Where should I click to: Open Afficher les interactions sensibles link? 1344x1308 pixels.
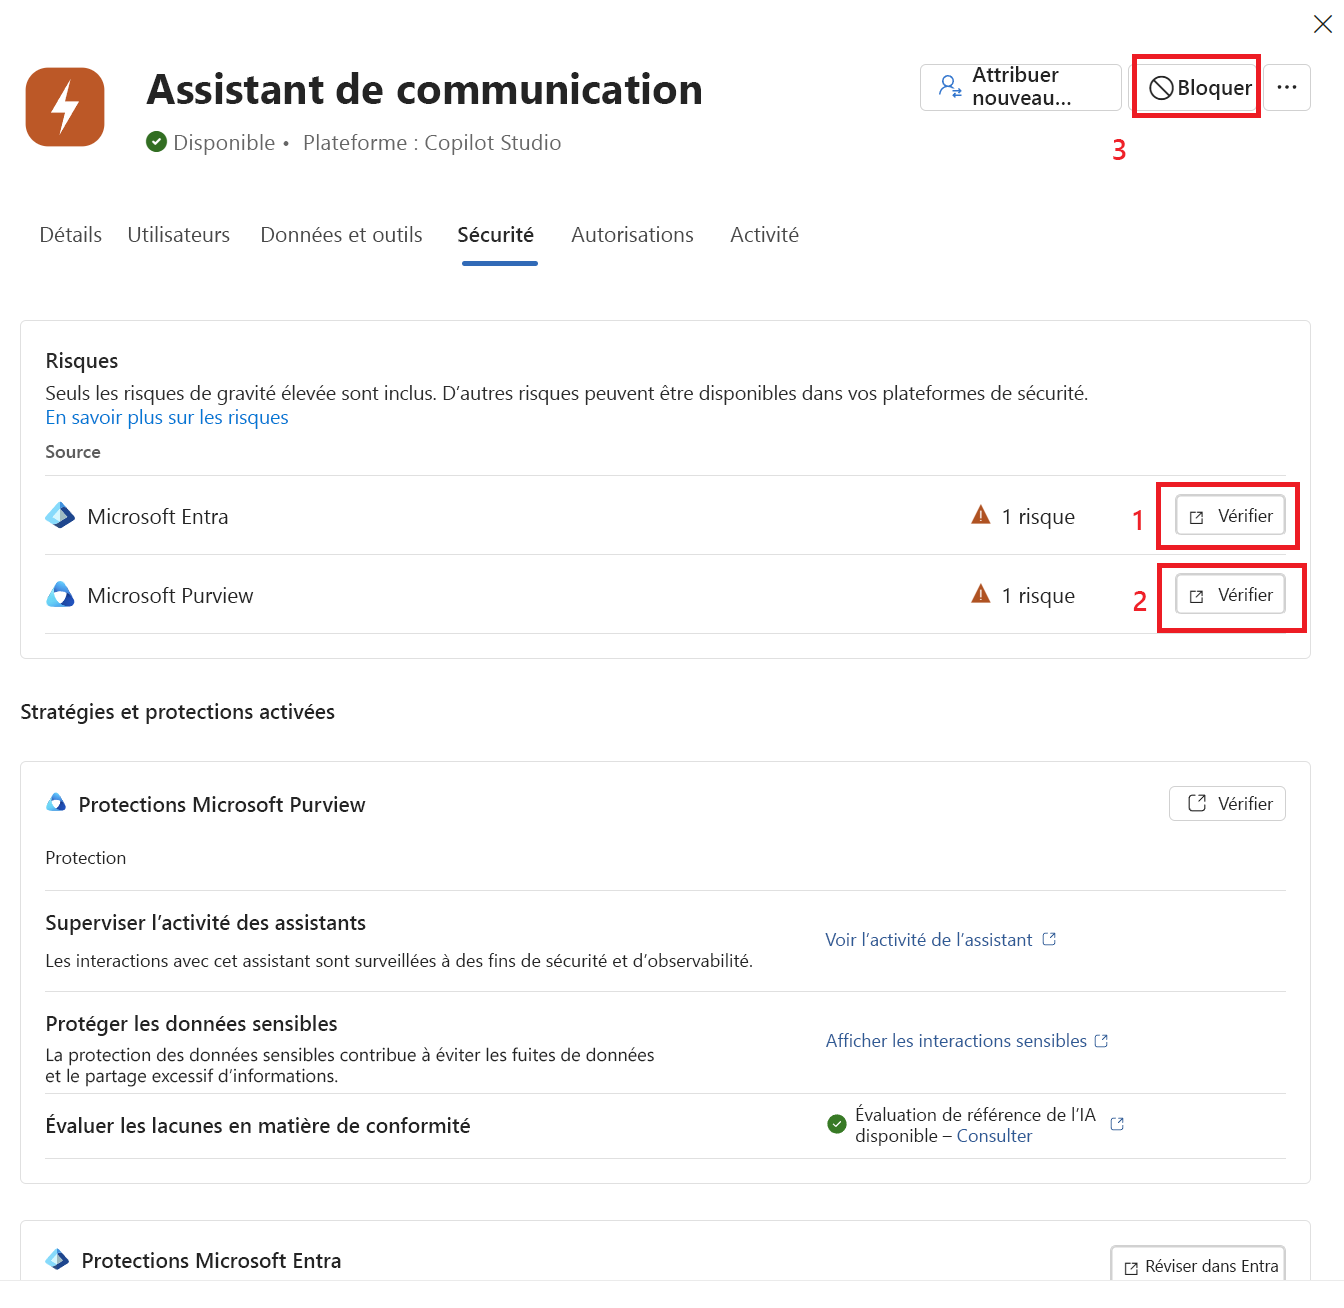(956, 1040)
